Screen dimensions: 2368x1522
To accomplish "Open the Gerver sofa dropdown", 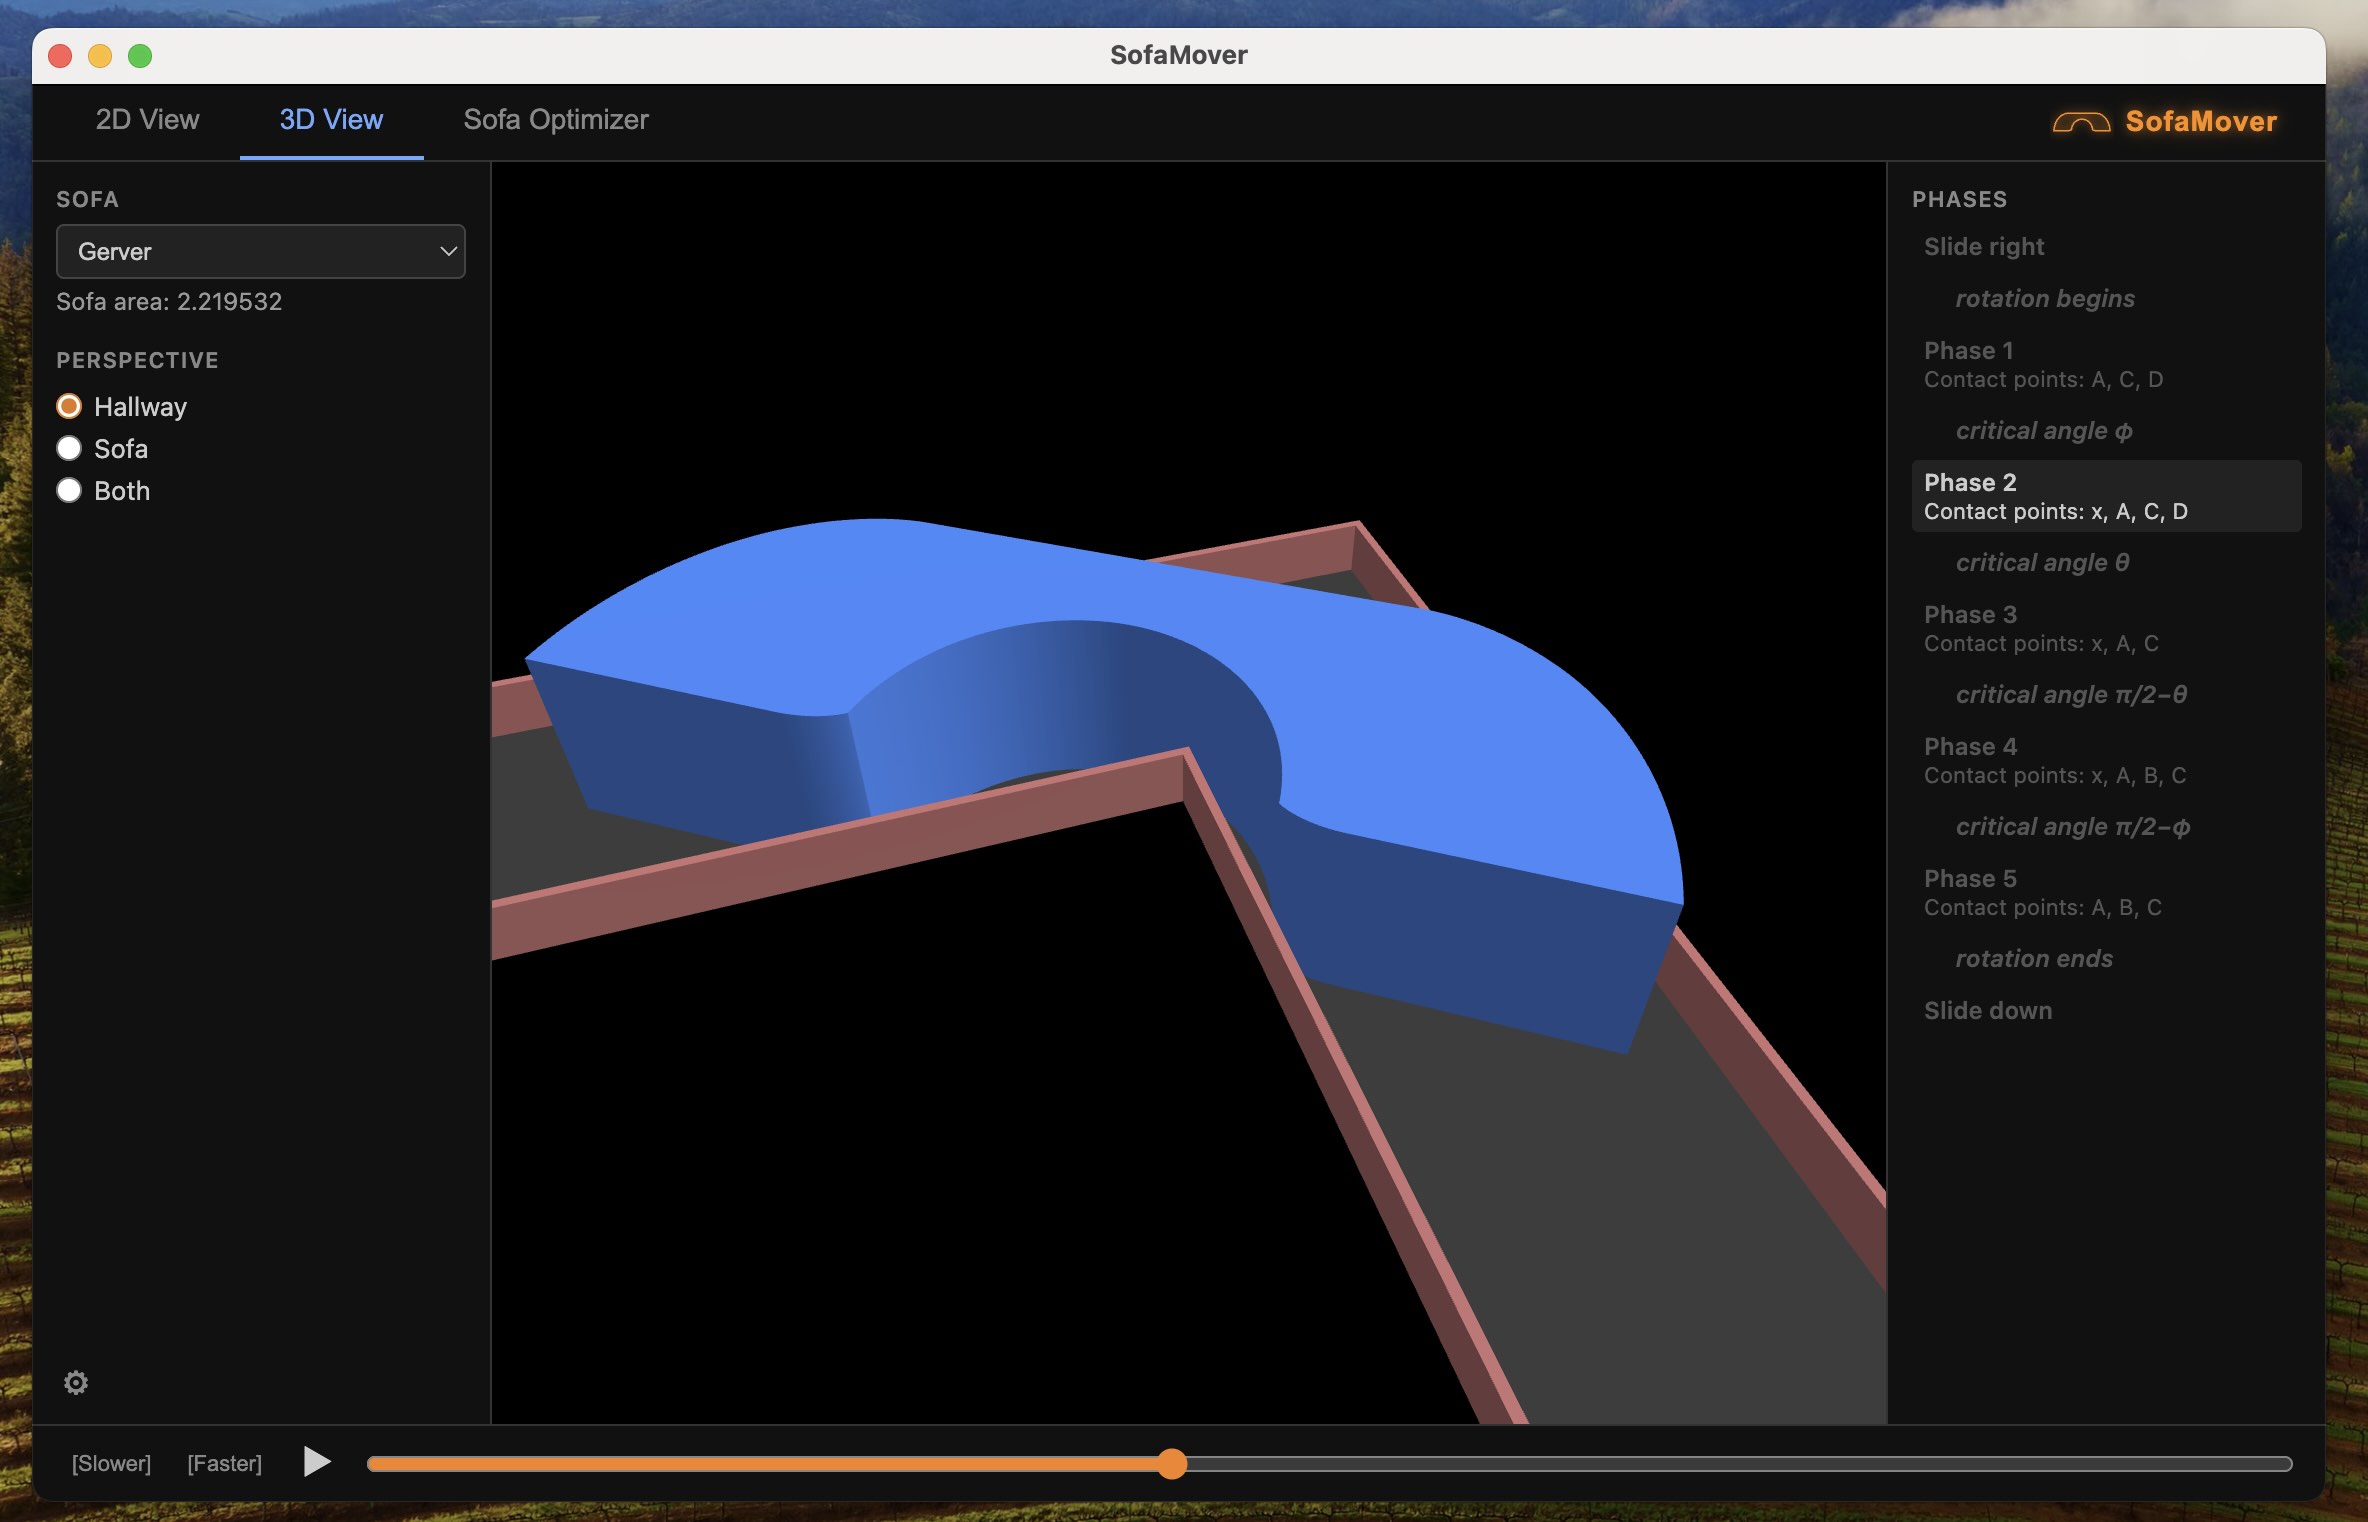I will tap(261, 251).
